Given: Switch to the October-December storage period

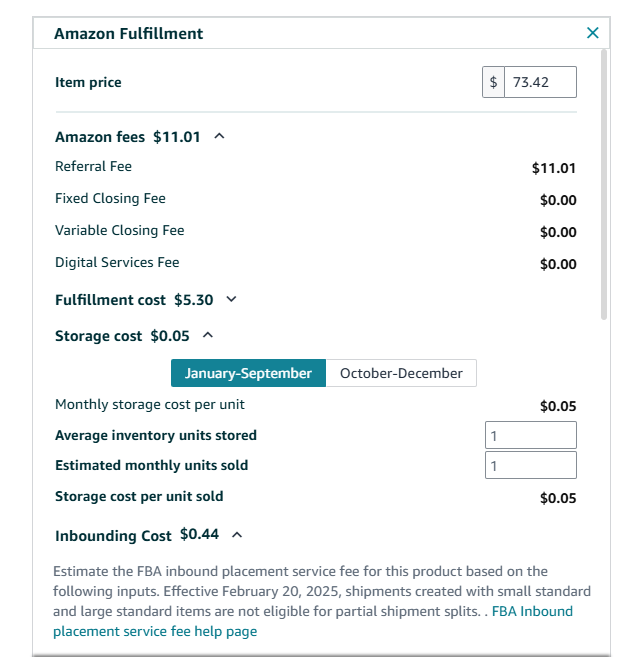Looking at the screenshot, I should [x=401, y=373].
